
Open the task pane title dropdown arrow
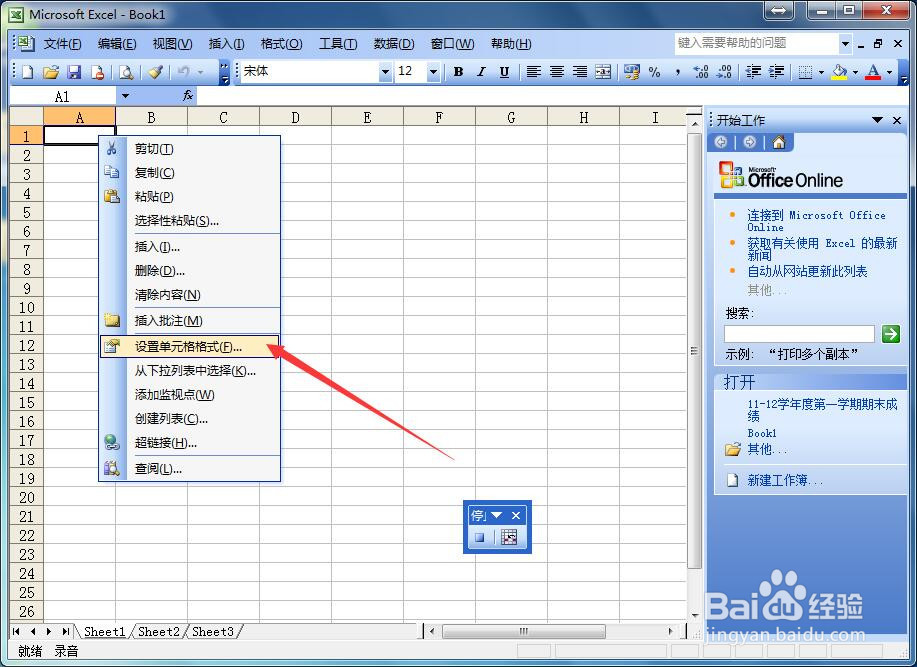point(877,120)
